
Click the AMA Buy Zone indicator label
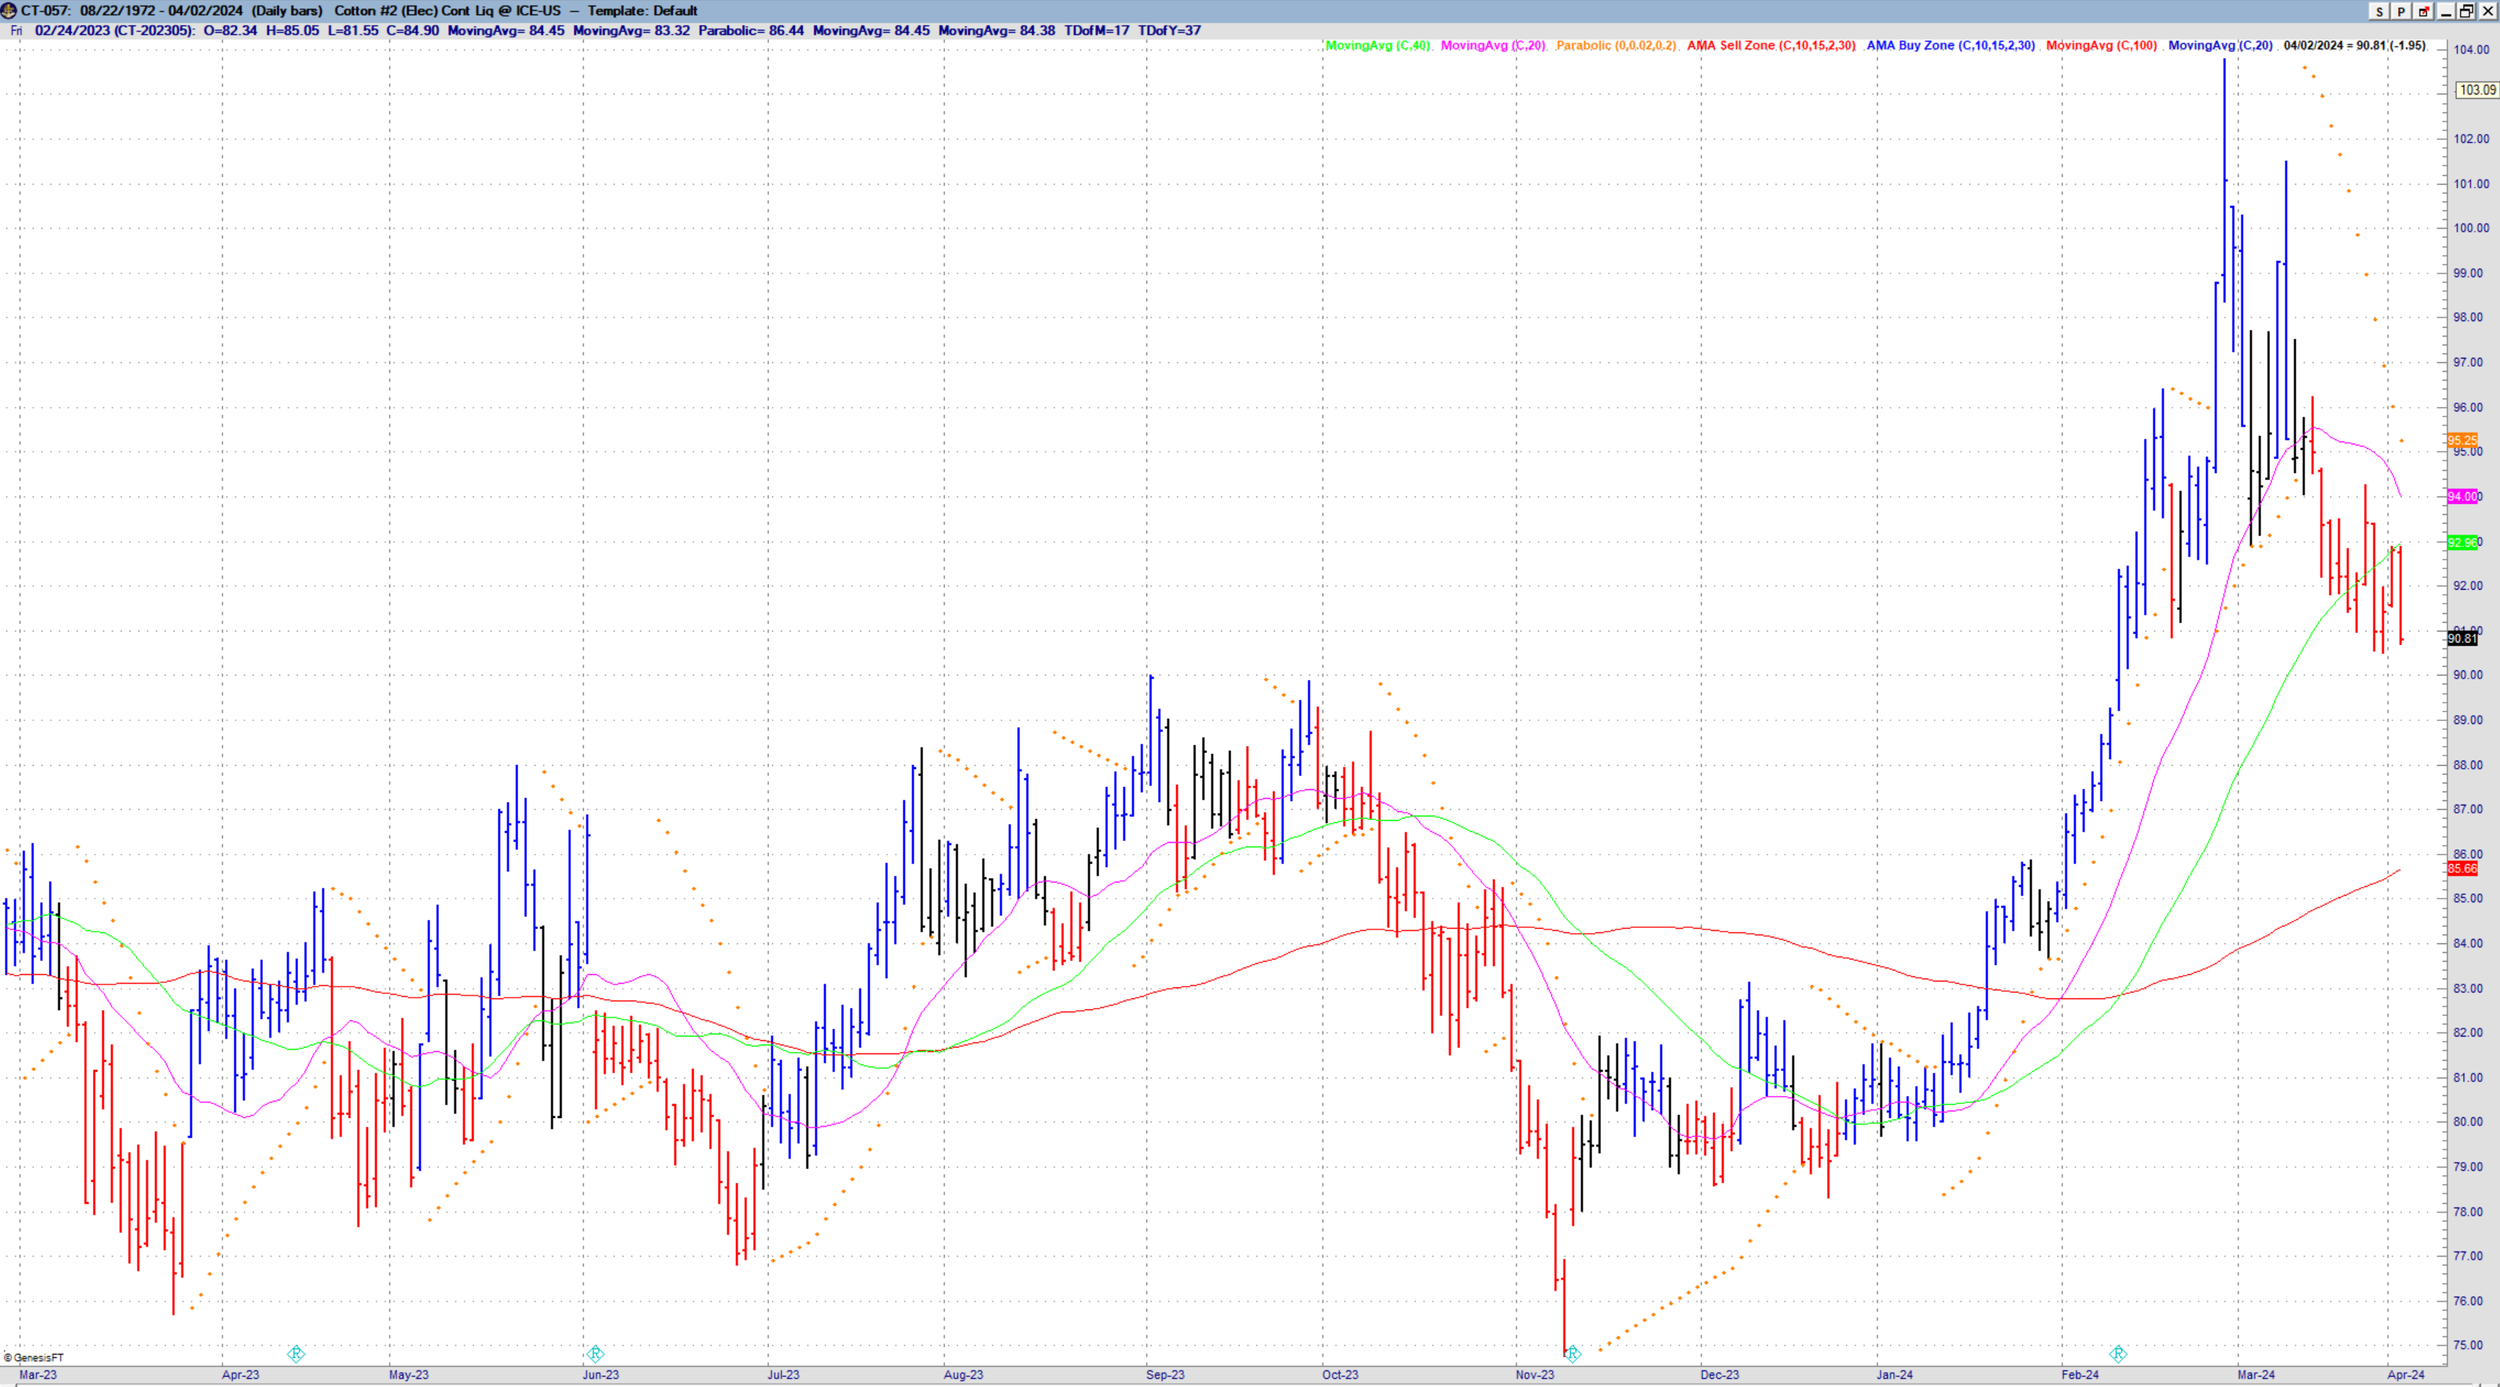(x=1950, y=46)
